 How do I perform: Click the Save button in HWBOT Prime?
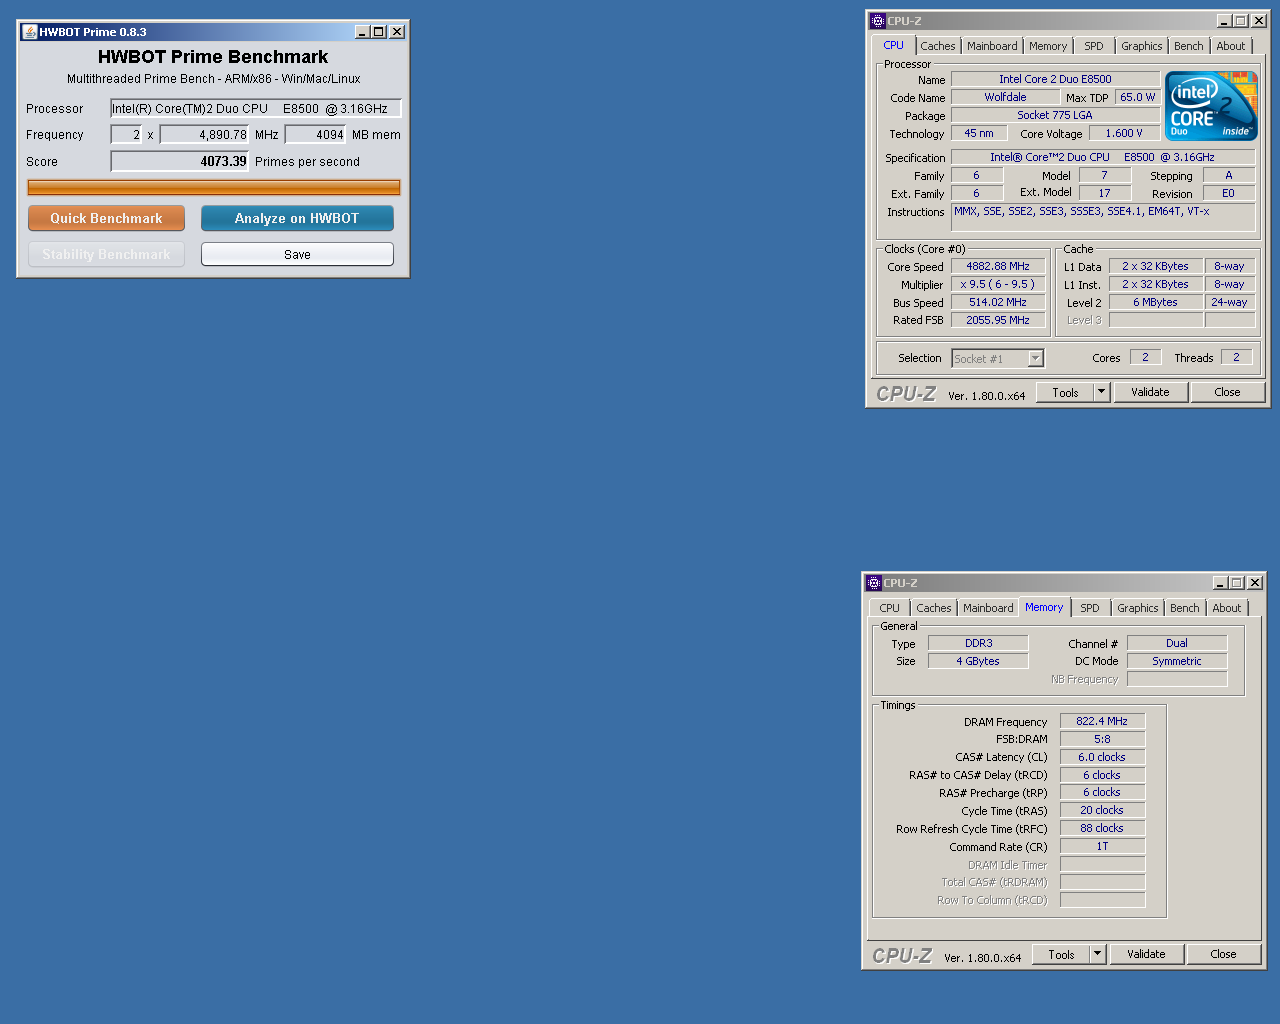(x=297, y=254)
